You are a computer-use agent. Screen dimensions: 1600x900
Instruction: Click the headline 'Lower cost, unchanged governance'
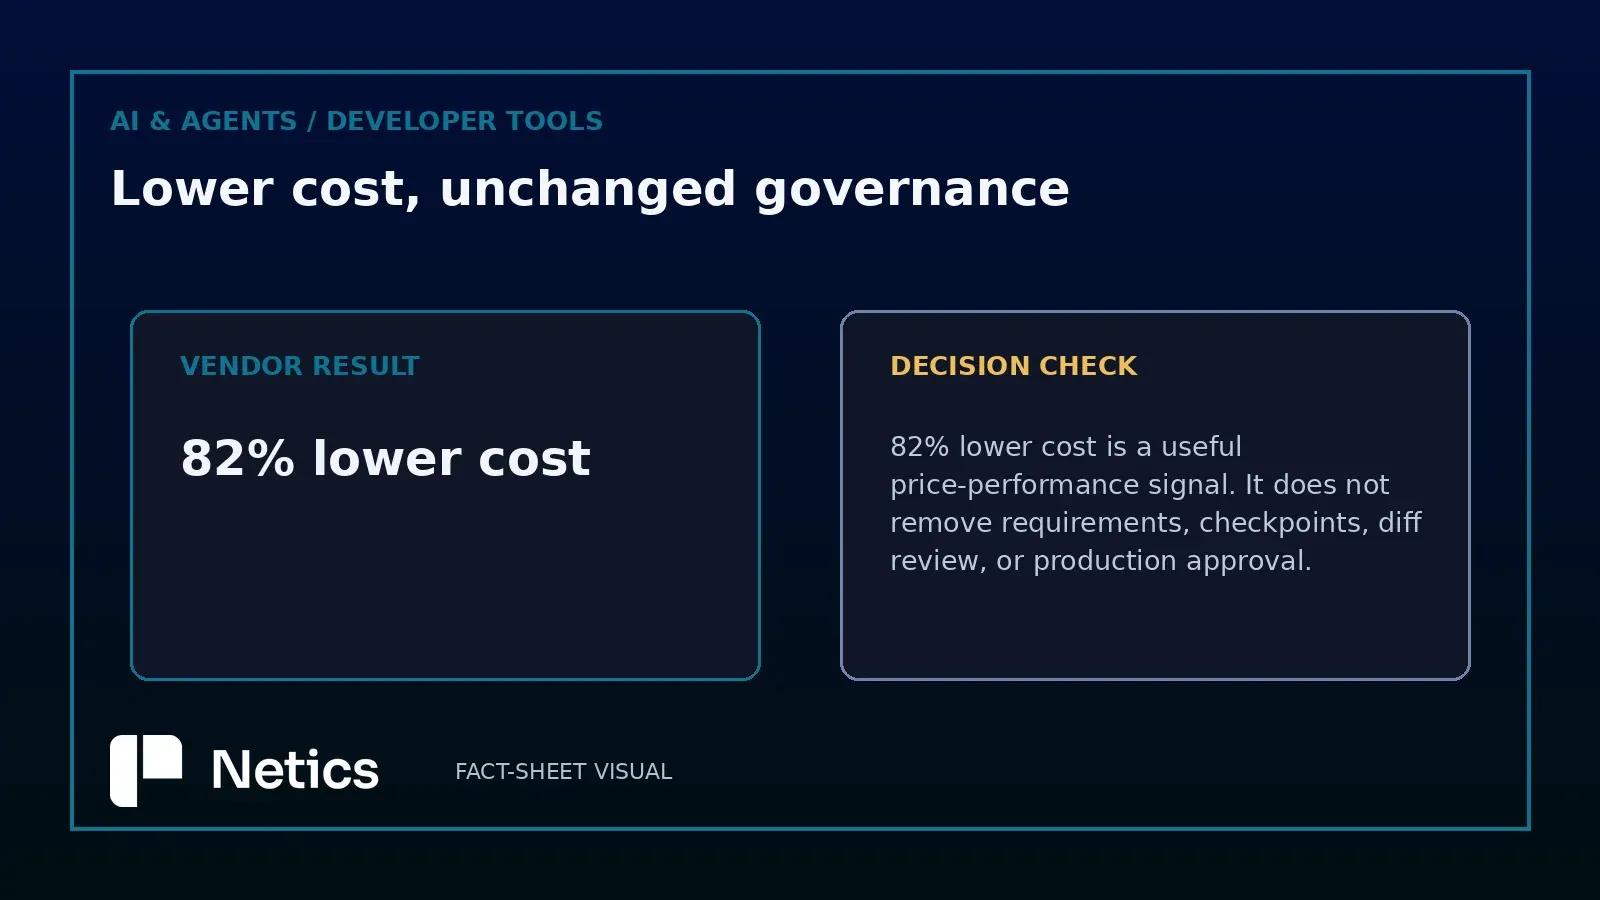coord(590,189)
